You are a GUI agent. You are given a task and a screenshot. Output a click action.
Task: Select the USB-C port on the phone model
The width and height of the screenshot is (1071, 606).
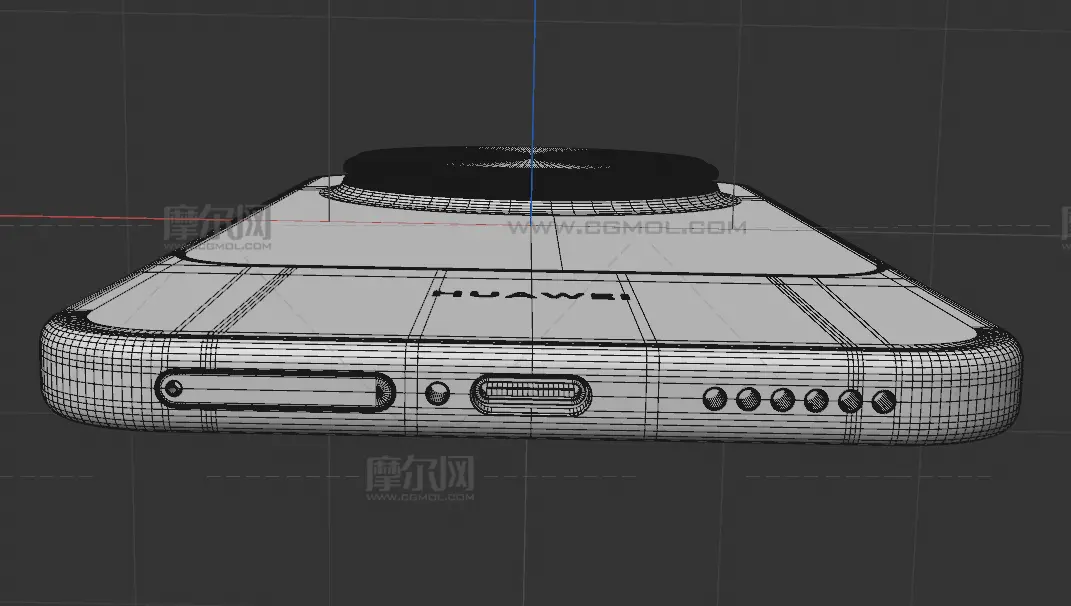pyautogui.click(x=531, y=395)
